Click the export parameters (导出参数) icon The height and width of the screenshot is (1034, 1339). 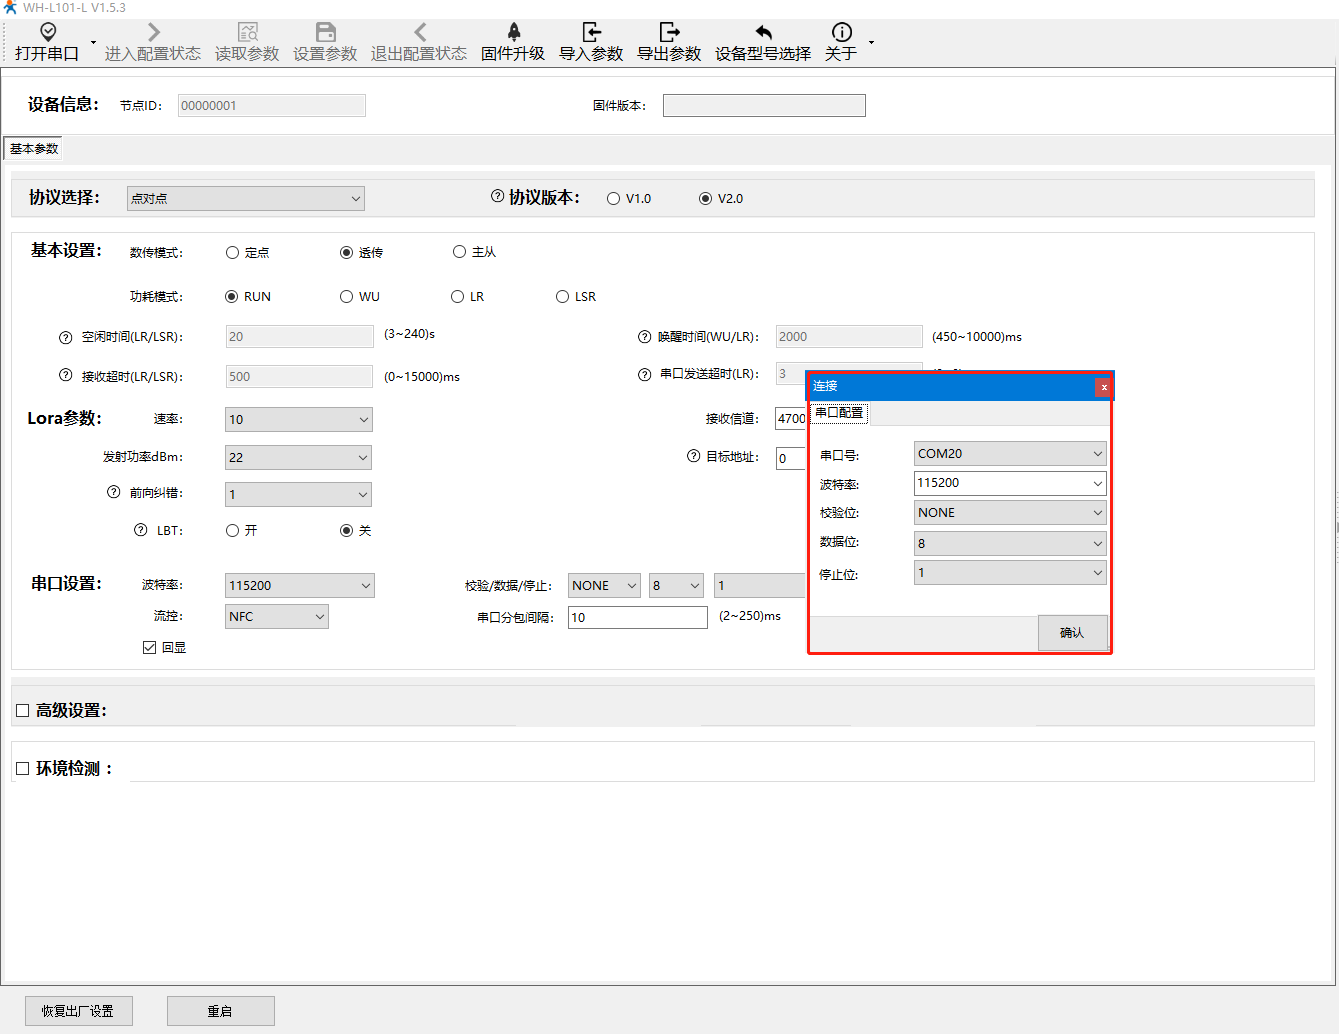[x=669, y=33]
